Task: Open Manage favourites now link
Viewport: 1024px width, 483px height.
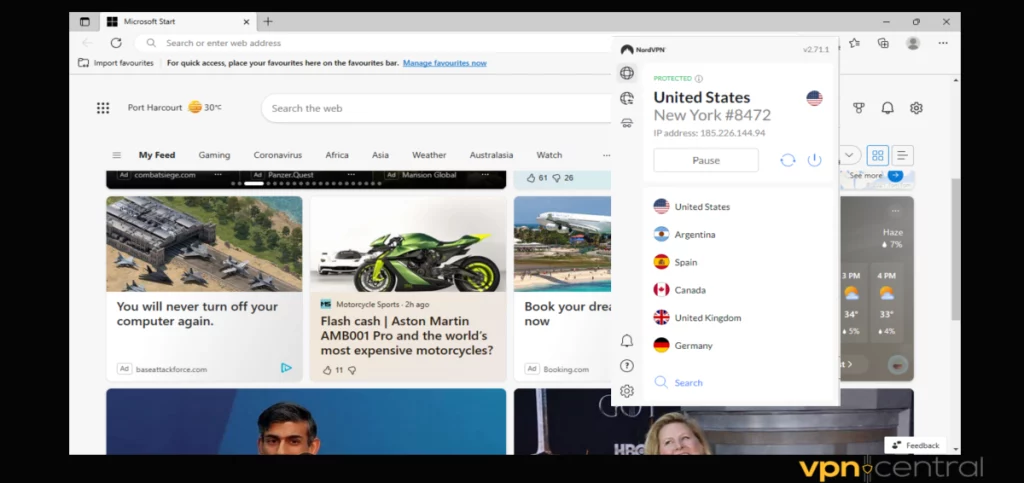Action: click(x=445, y=63)
